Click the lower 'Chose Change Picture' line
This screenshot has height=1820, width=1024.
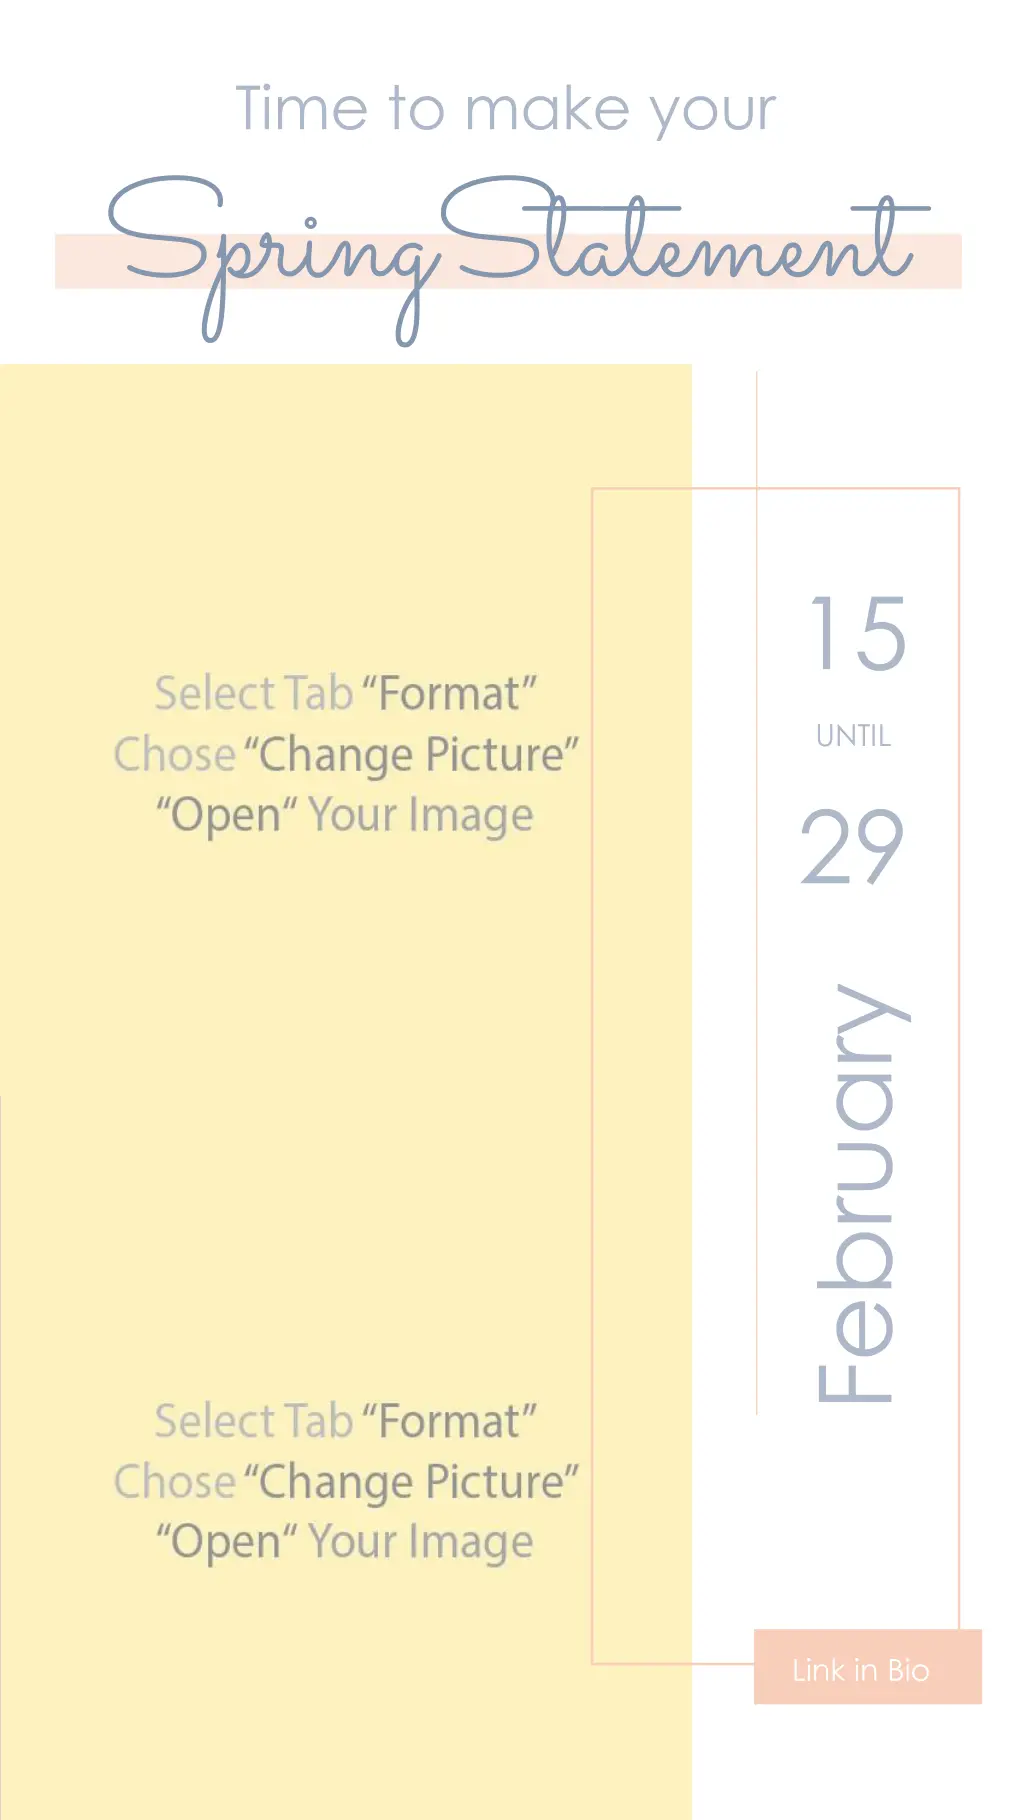click(x=346, y=1481)
